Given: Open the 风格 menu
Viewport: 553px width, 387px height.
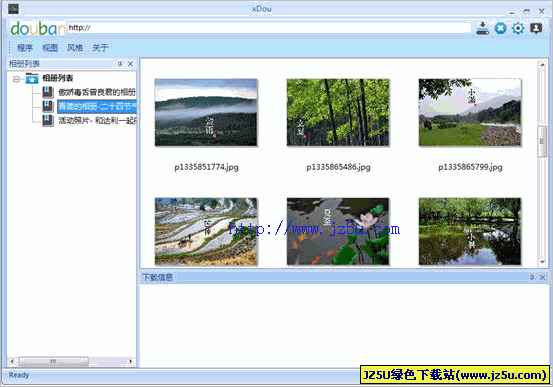Looking at the screenshot, I should [x=75, y=48].
